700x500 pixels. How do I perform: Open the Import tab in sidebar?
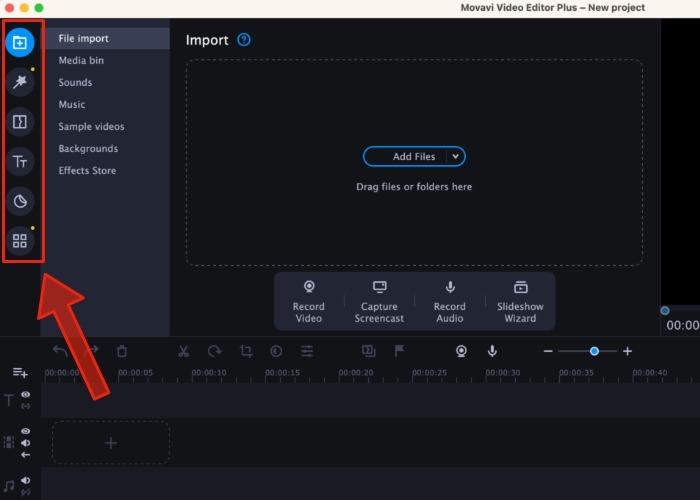tap(20, 42)
